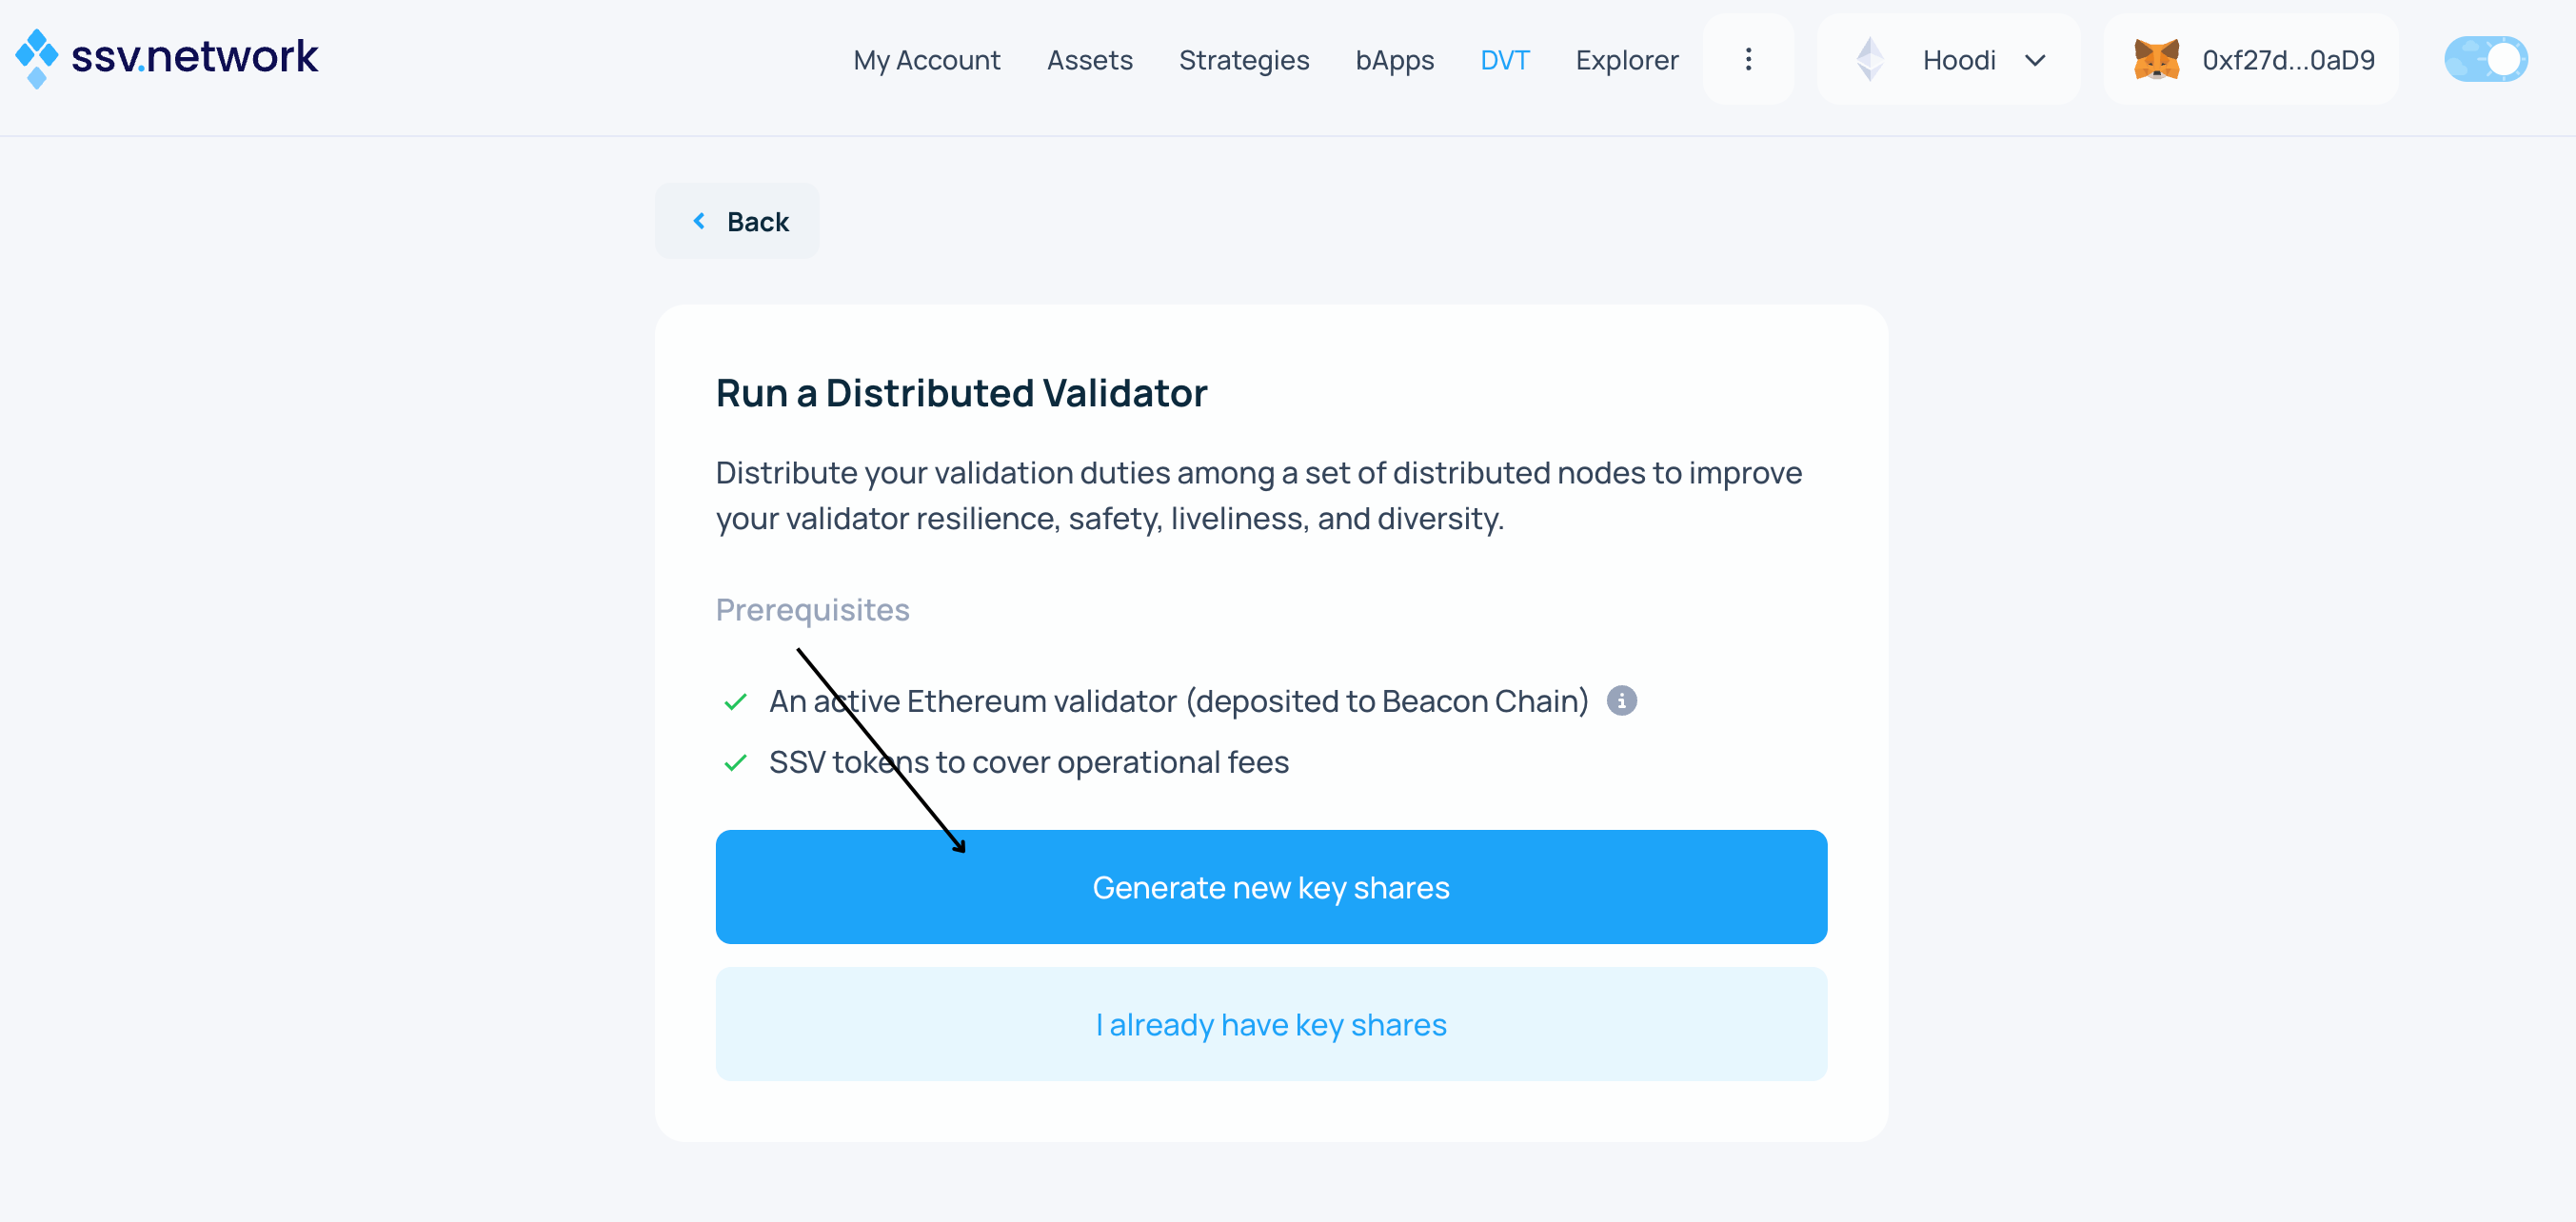Open the Strategies navigation item
Screen dimensions: 2576x1222
point(1243,60)
